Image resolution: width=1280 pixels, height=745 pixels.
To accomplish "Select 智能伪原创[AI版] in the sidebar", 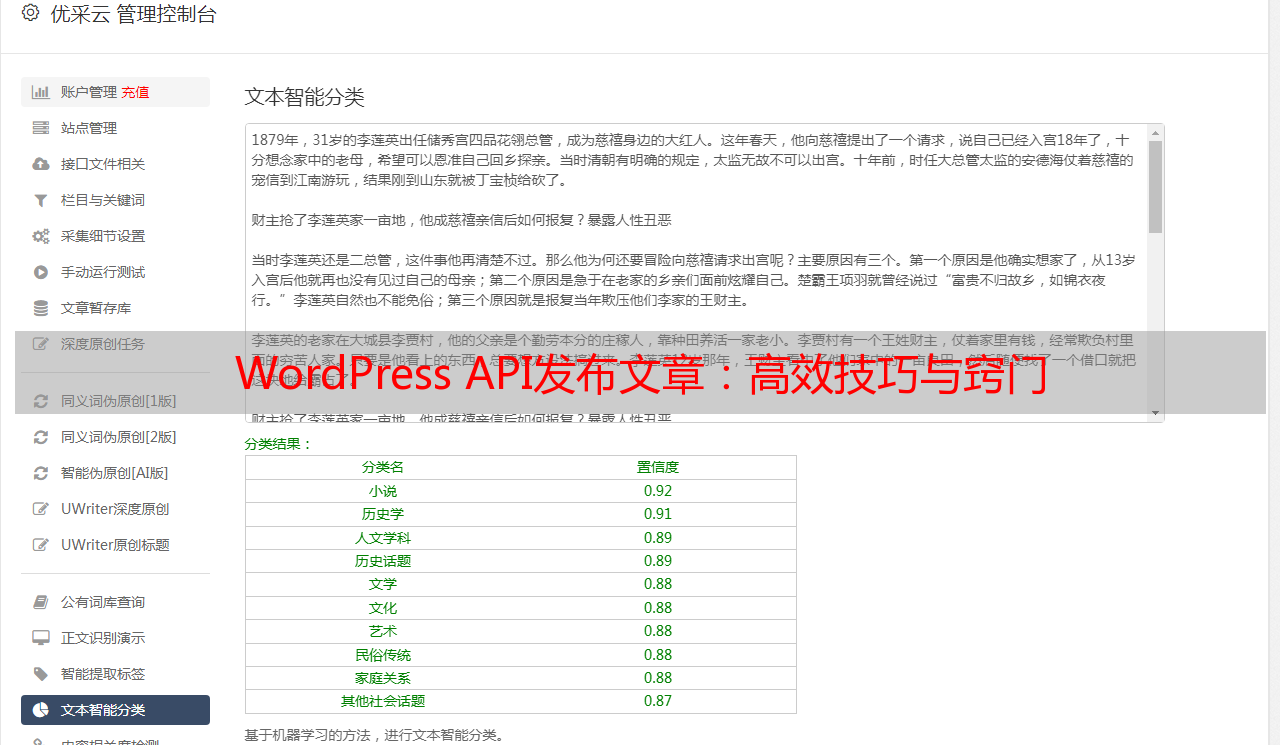I will point(114,473).
